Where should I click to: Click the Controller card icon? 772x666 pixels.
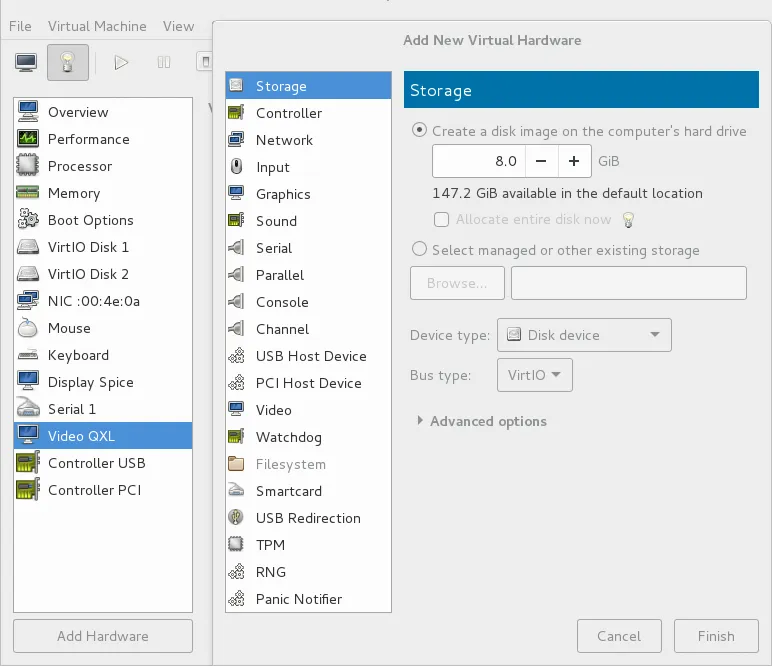point(236,113)
